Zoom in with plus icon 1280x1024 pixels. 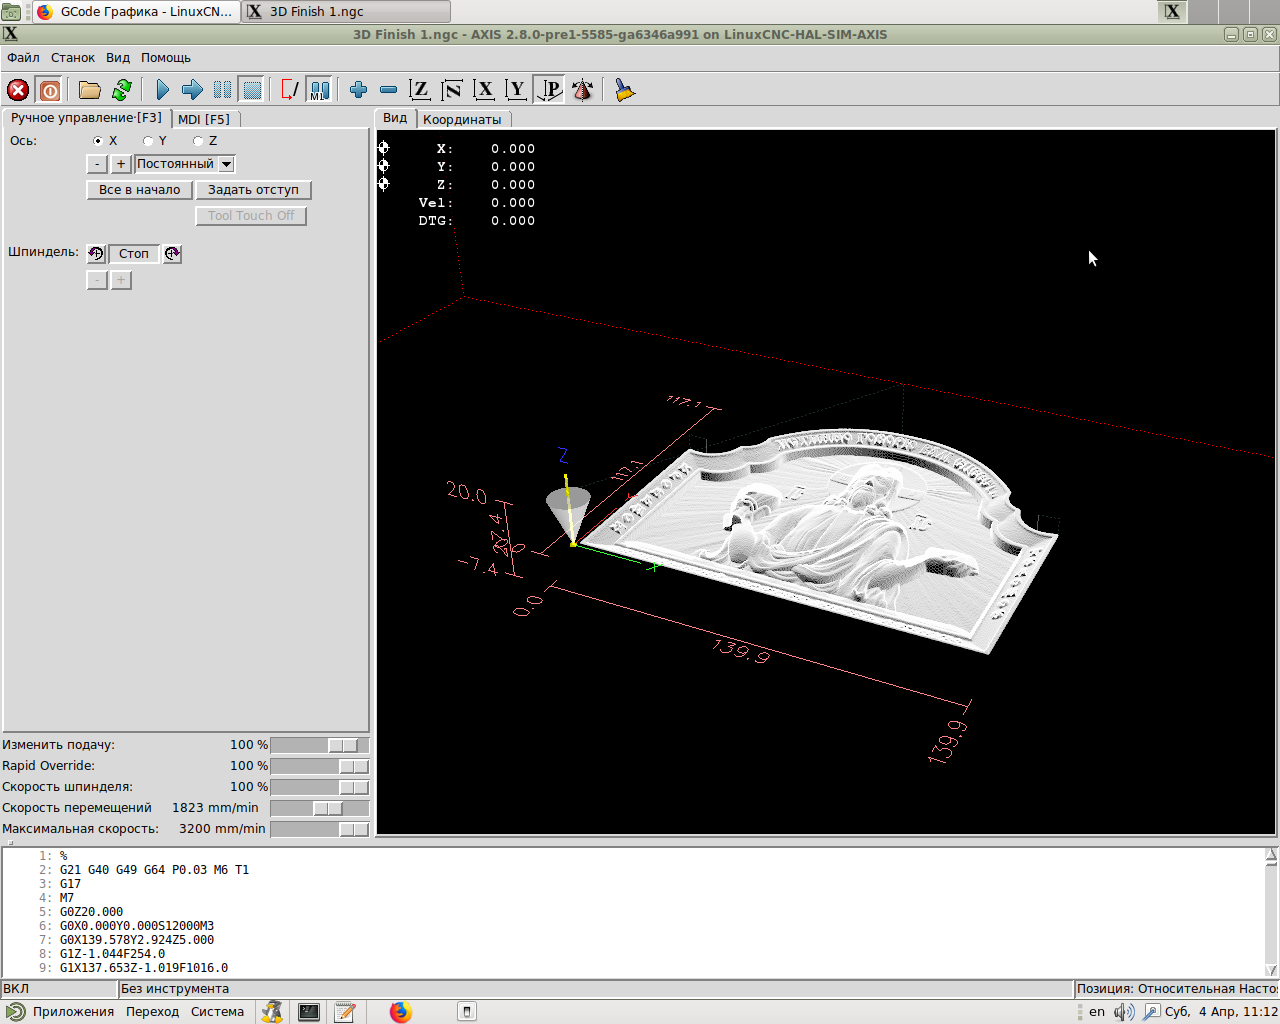coord(358,90)
